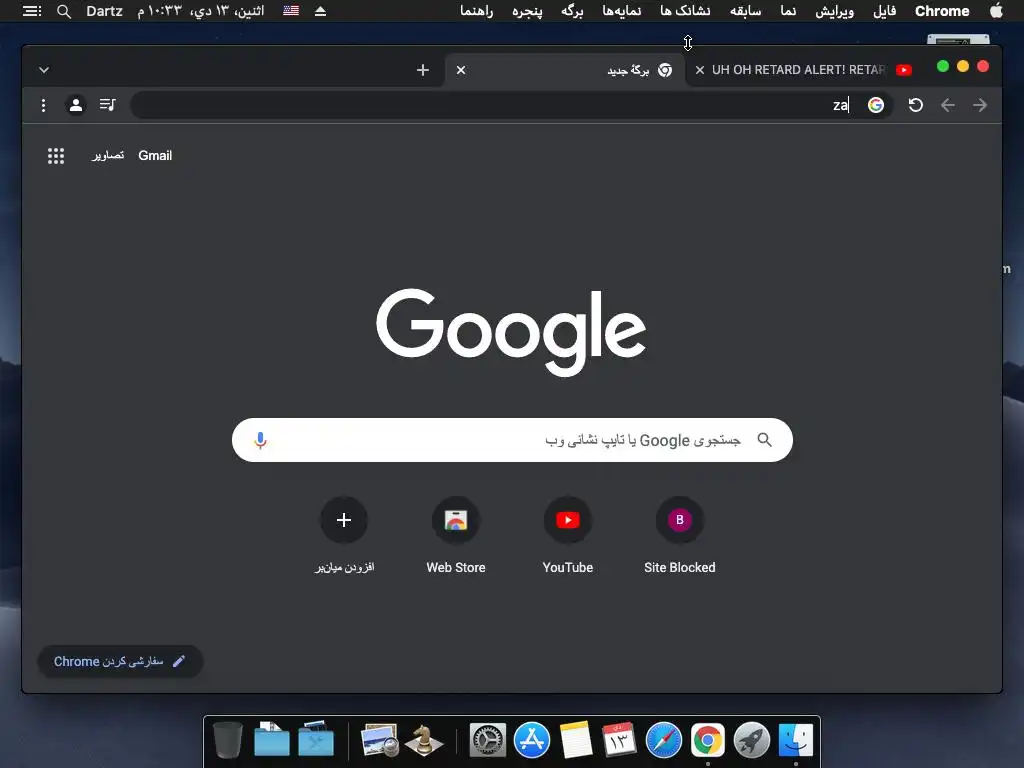The image size is (1024, 768).
Task: Go back with the left arrow icon
Action: [x=948, y=105]
